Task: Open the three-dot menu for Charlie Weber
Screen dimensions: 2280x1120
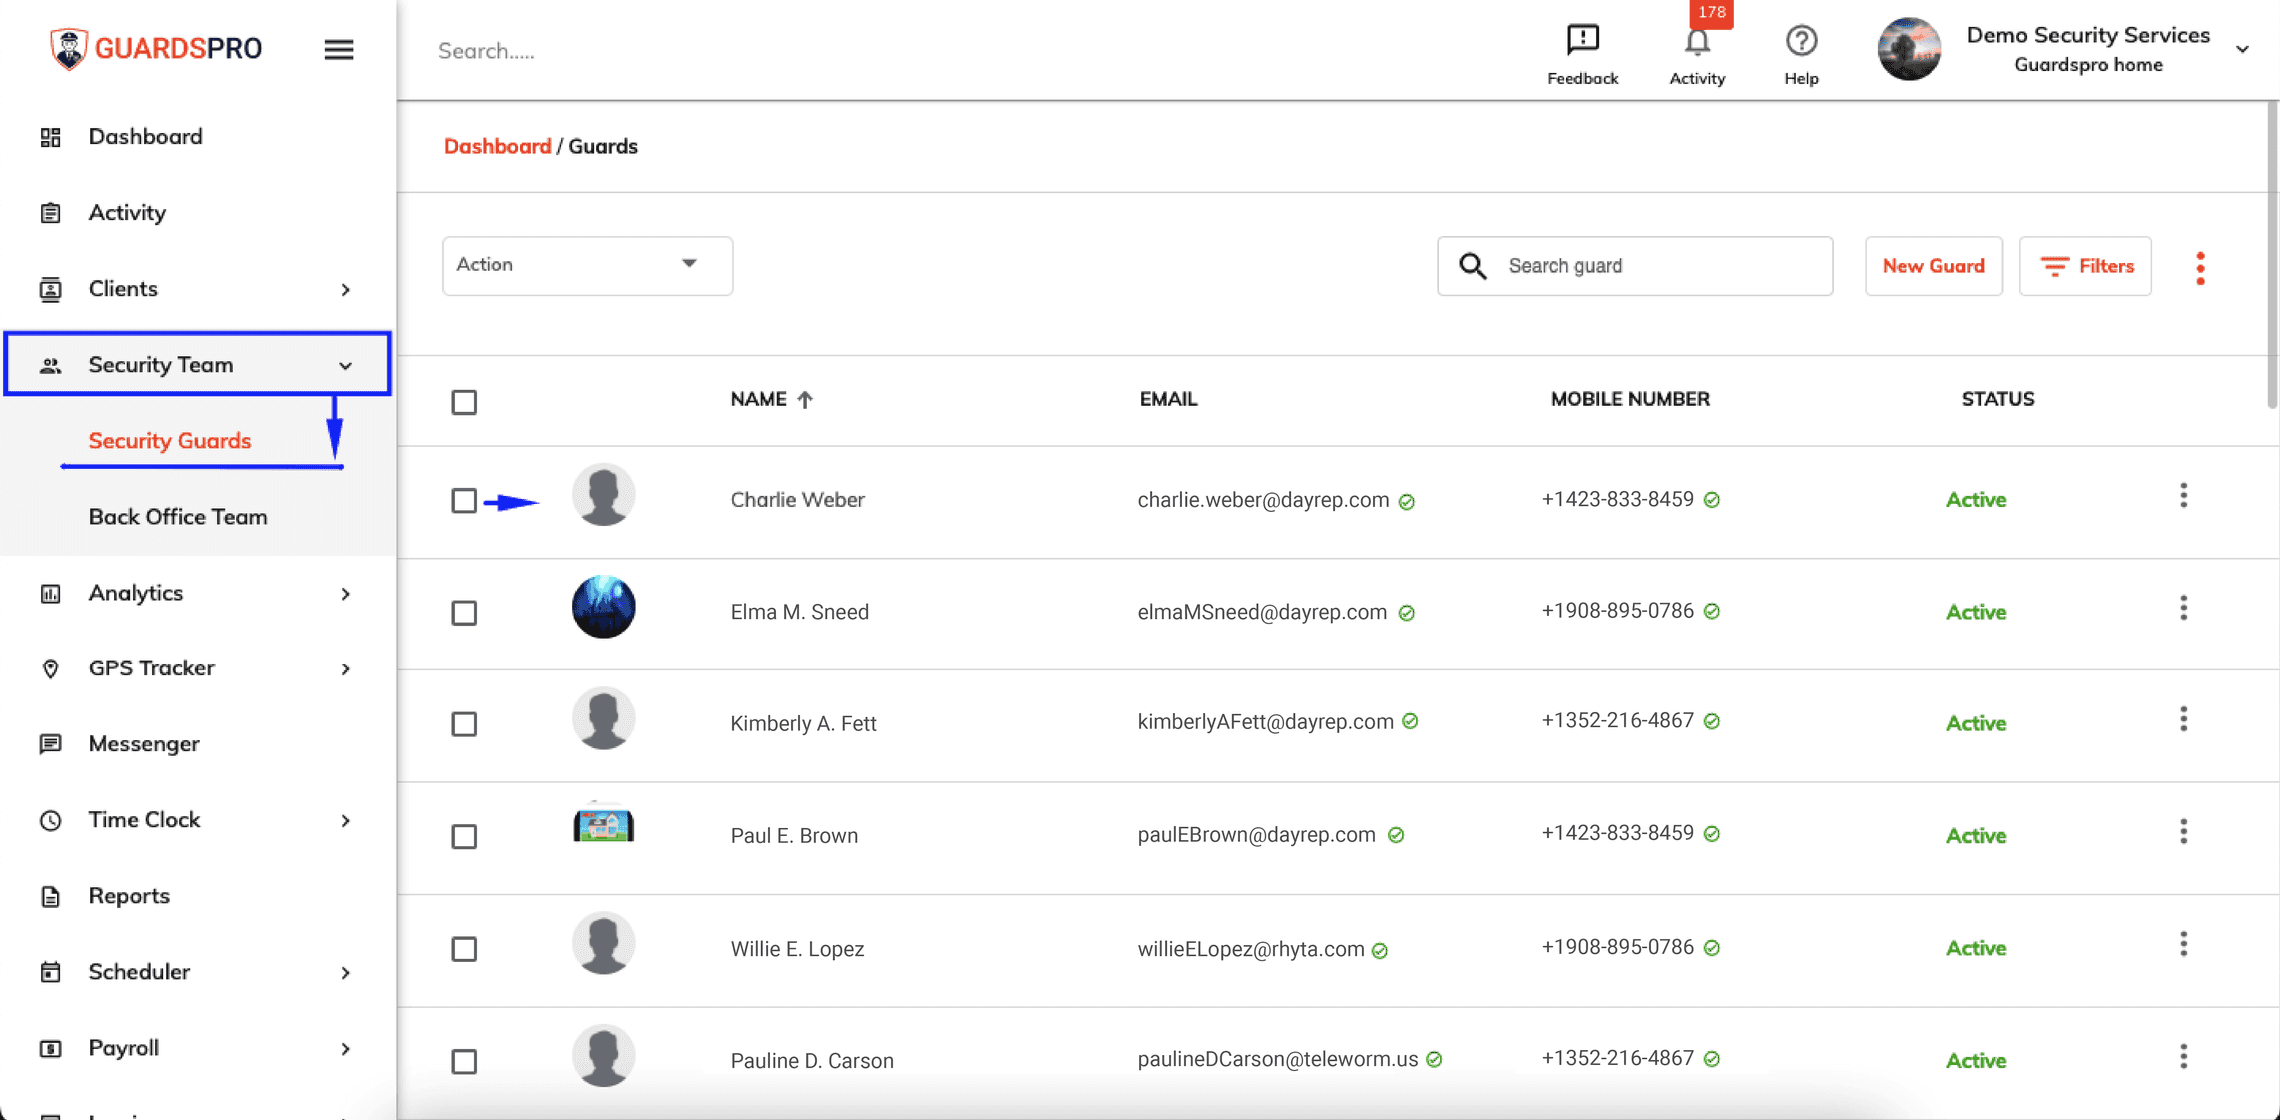Action: 2184,495
